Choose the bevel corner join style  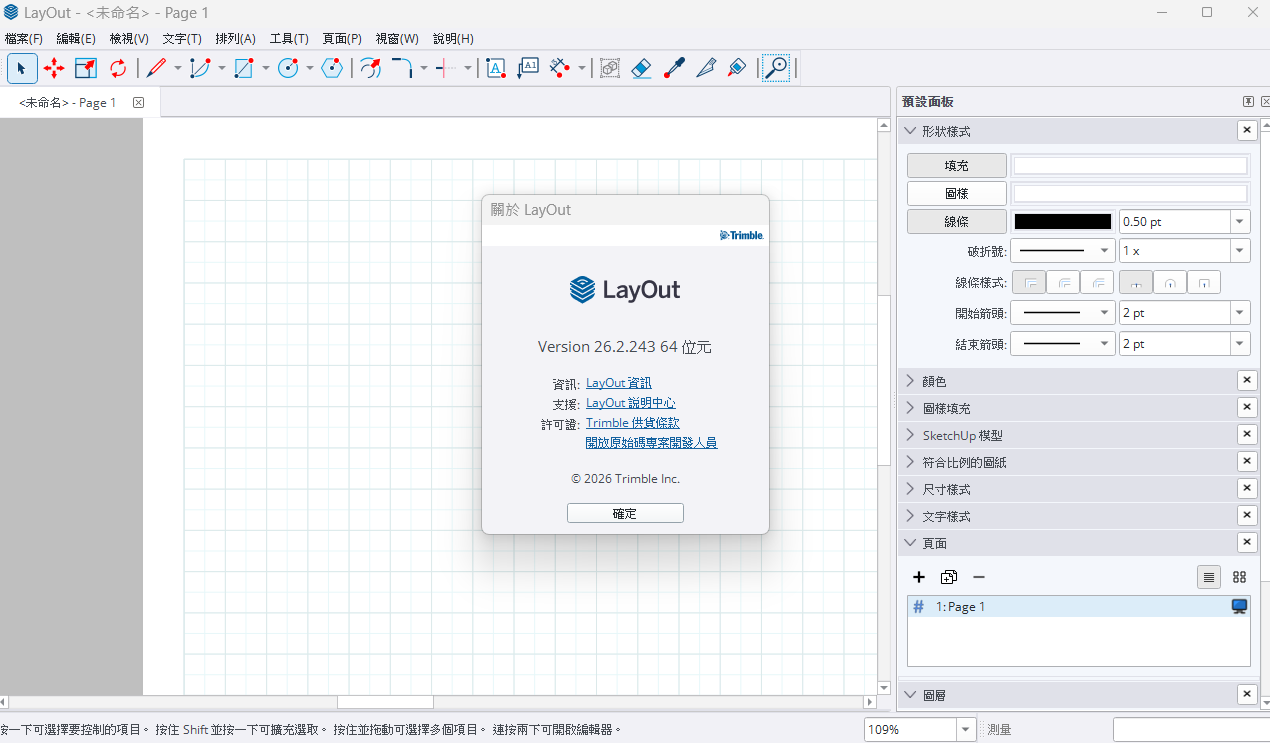(1096, 283)
